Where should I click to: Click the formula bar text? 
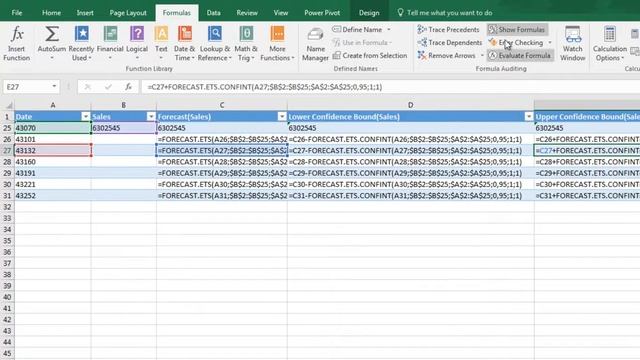(264, 87)
